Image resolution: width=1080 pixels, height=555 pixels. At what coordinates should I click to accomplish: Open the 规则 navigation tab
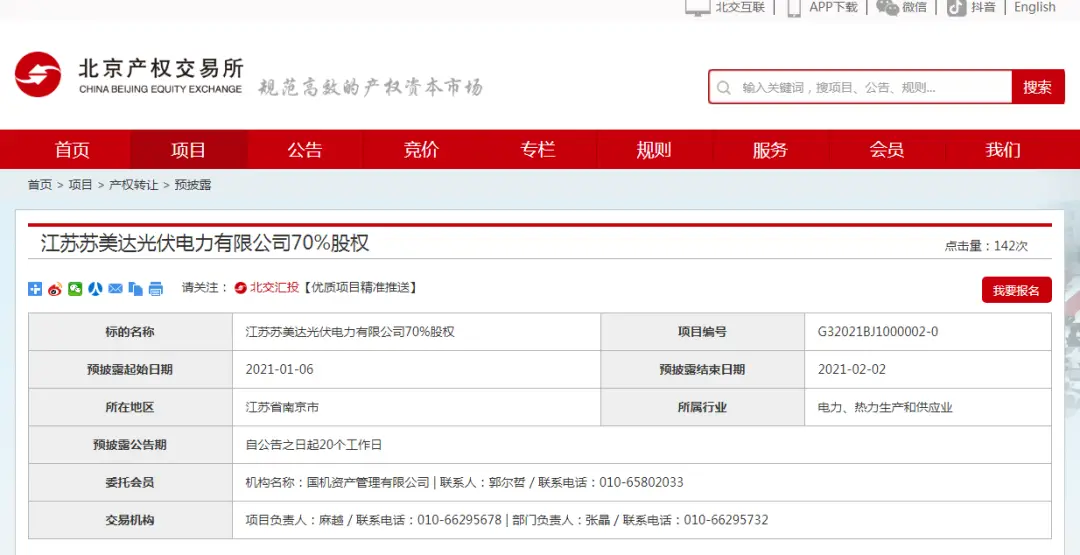coord(654,149)
